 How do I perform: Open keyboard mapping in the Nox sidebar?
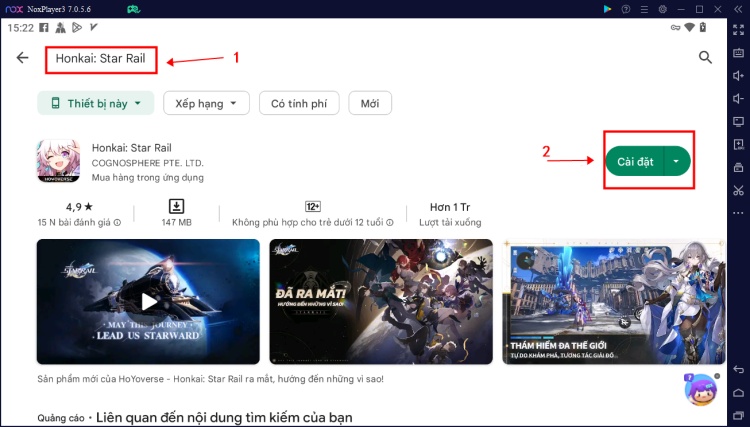point(738,53)
